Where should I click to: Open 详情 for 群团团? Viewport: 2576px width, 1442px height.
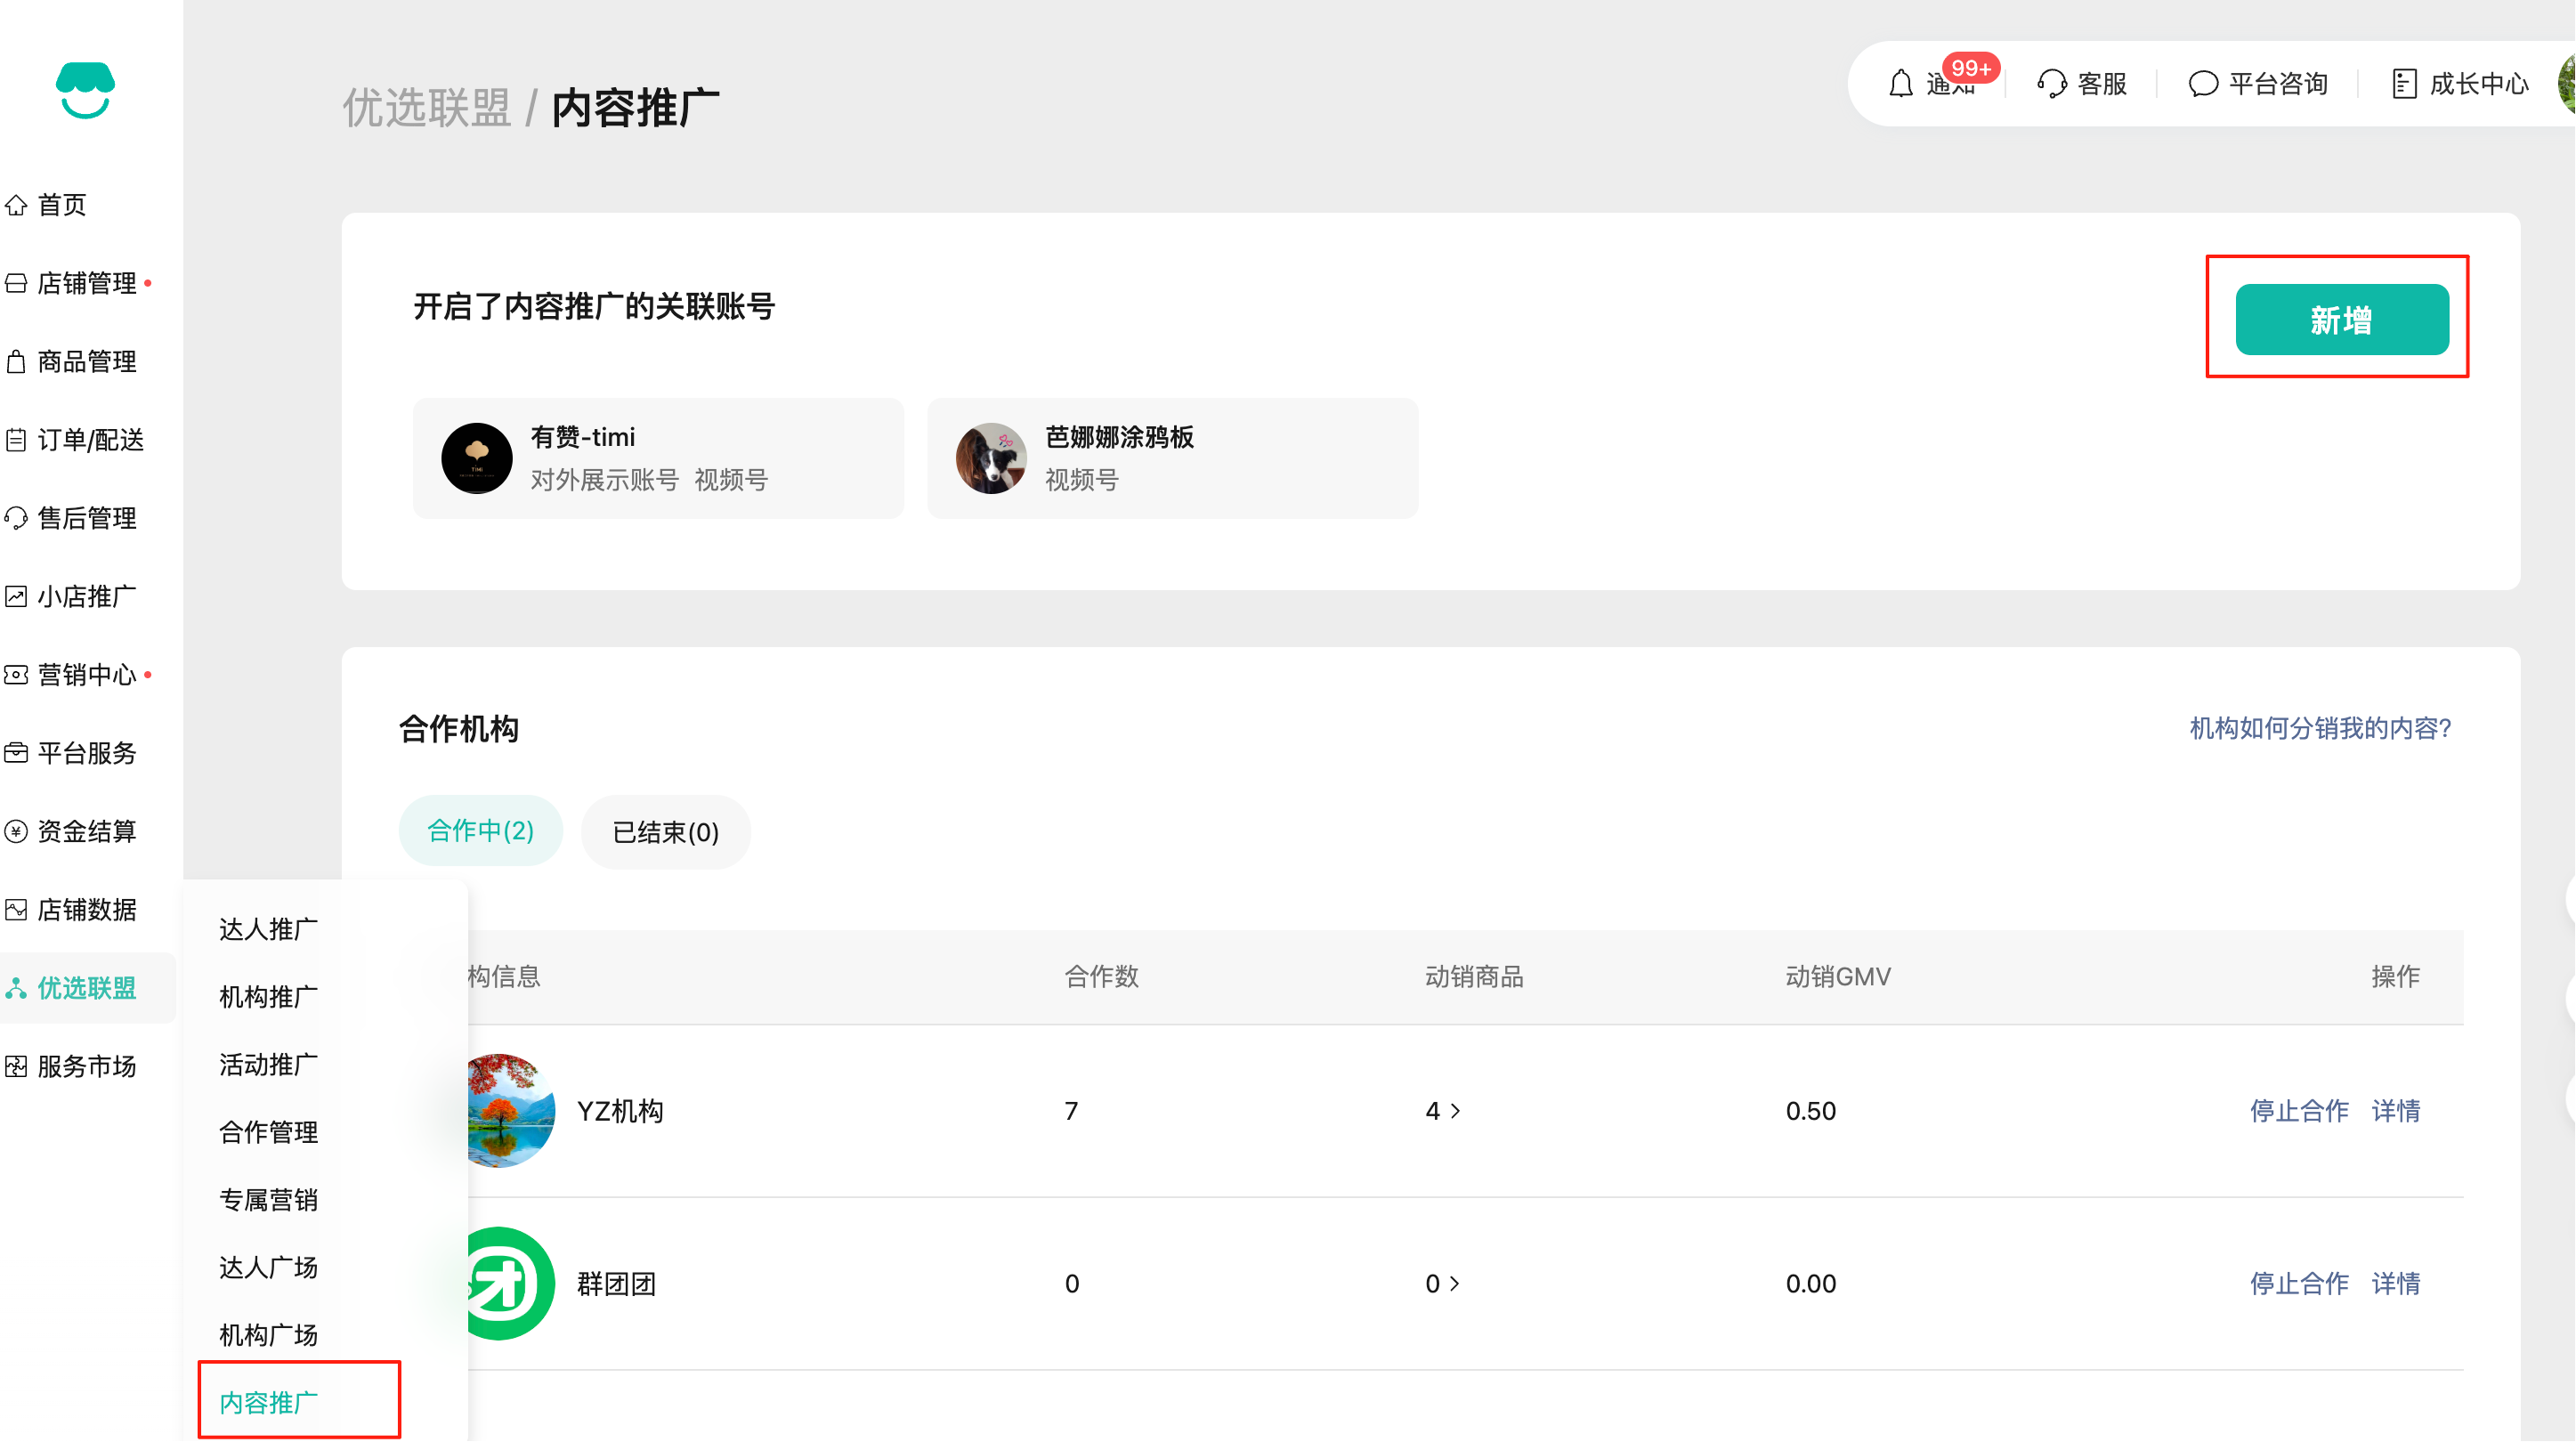[2395, 1284]
